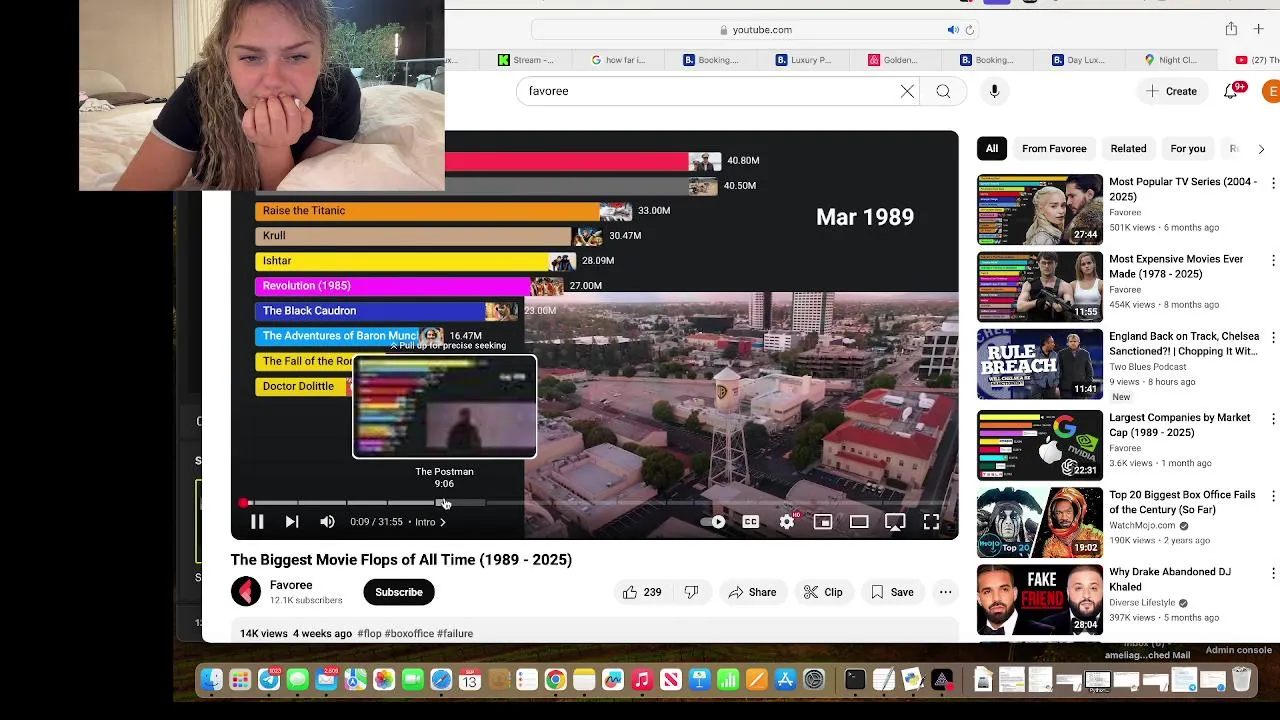Create a Clip of the video
This screenshot has width=1280, height=720.
pos(823,592)
